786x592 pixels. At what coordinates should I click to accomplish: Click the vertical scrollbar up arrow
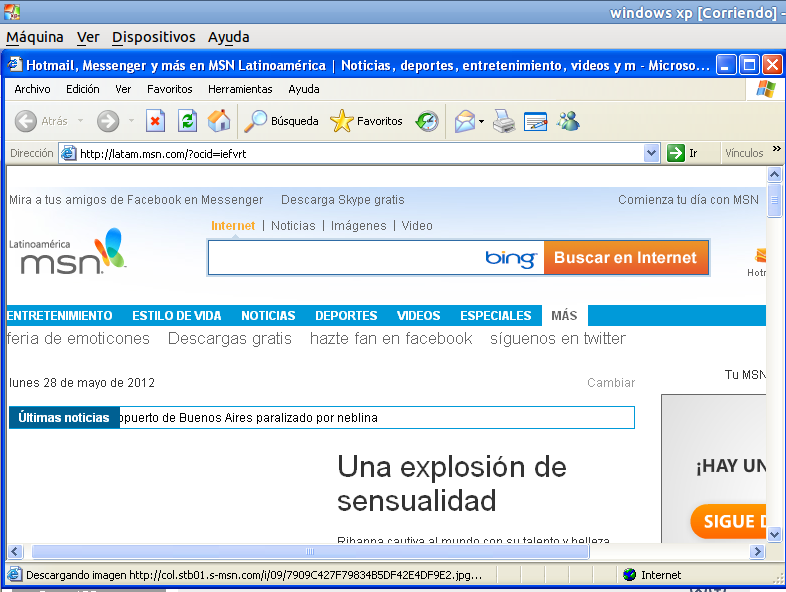tap(774, 174)
